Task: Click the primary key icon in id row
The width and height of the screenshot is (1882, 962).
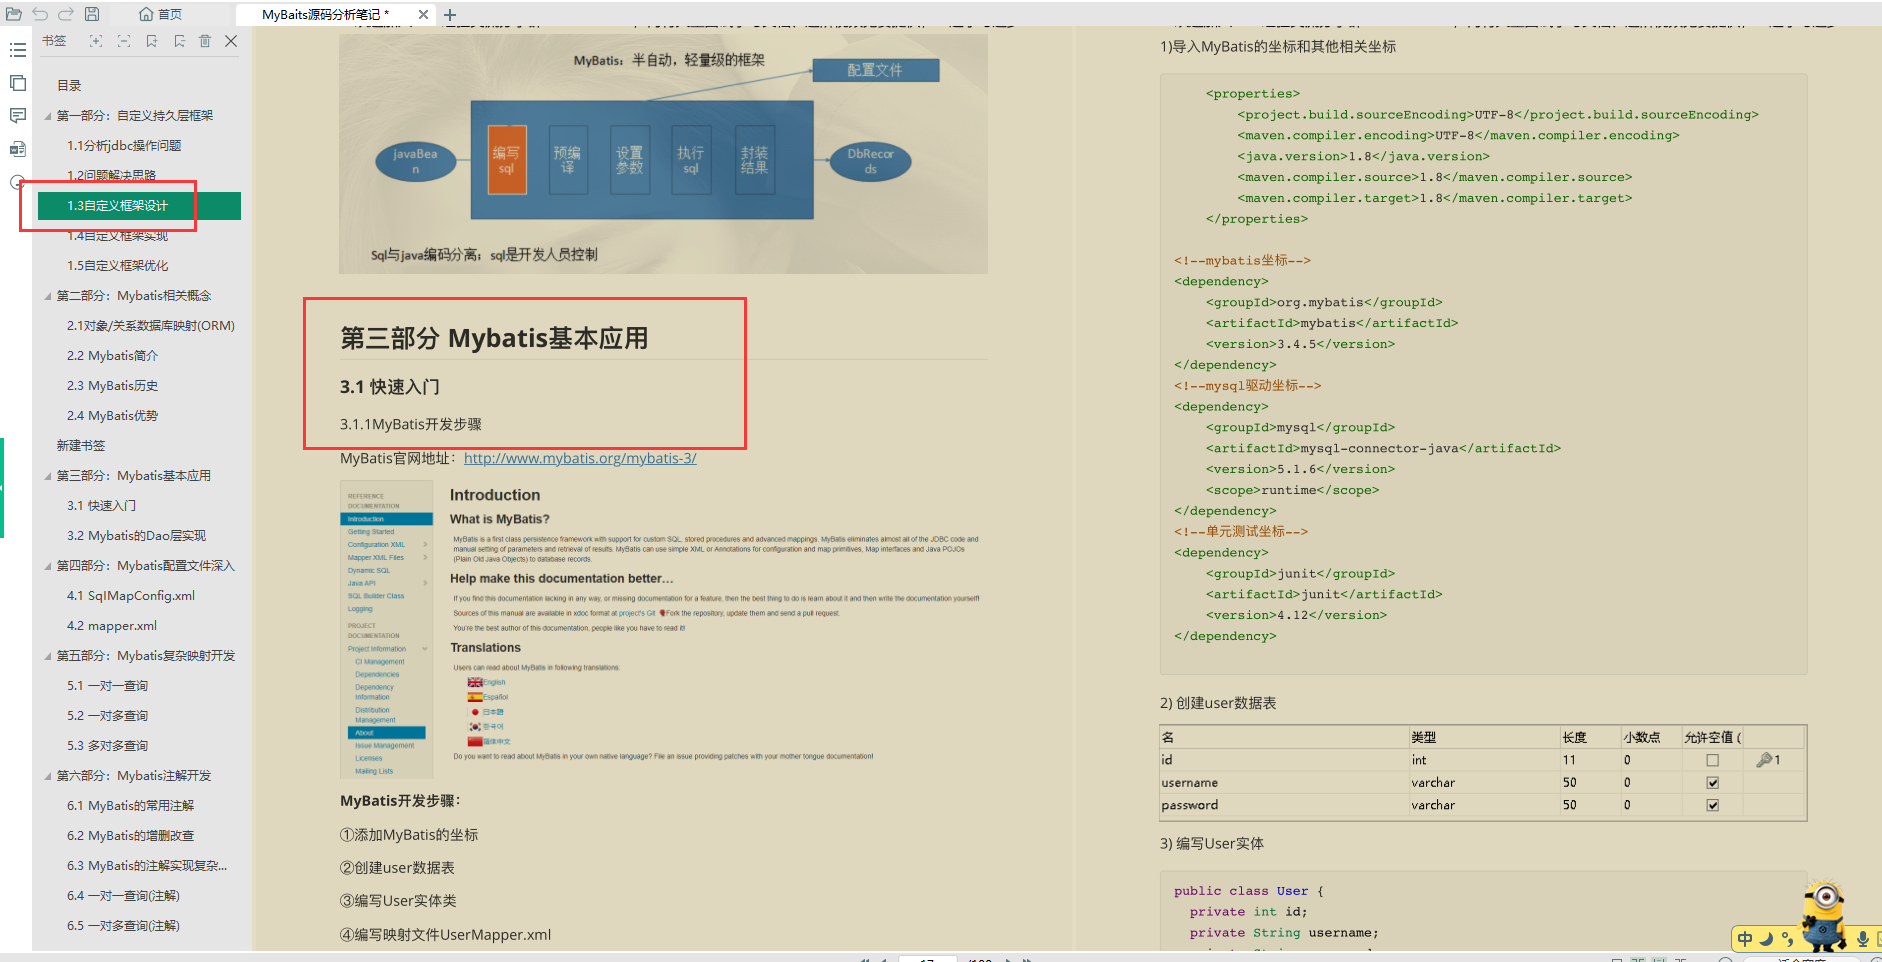Action: click(1764, 760)
